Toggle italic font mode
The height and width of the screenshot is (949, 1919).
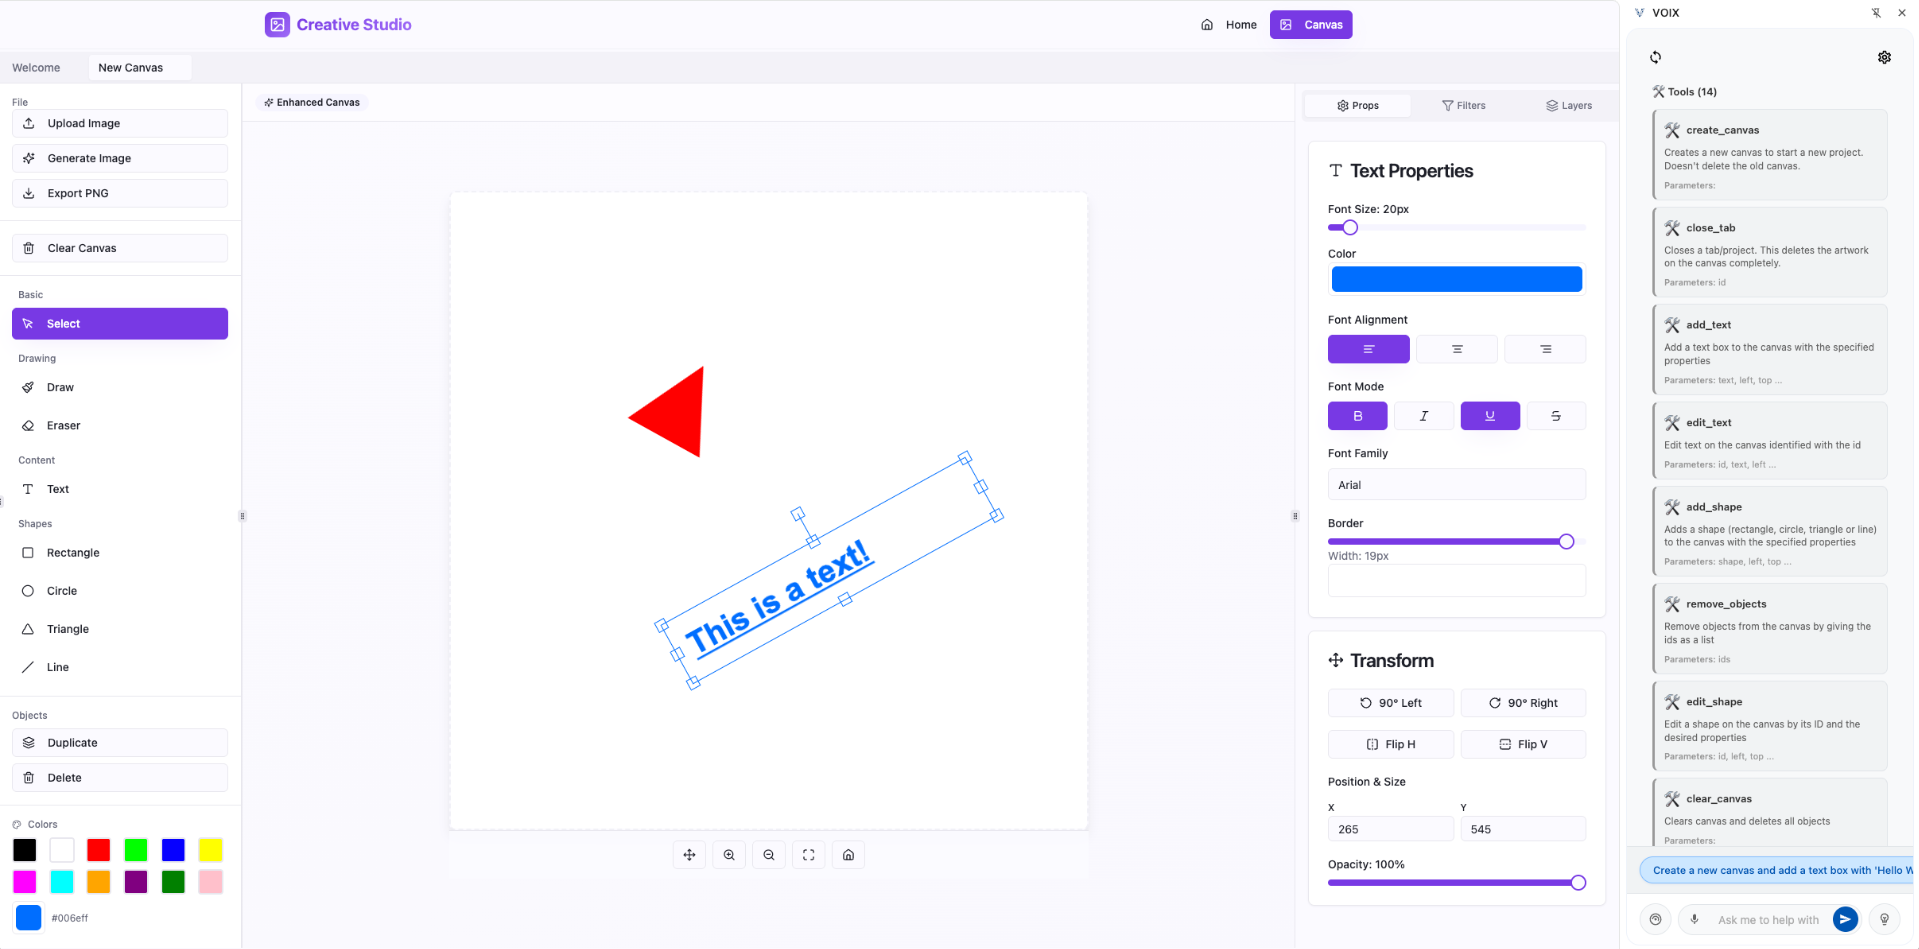[x=1423, y=416]
